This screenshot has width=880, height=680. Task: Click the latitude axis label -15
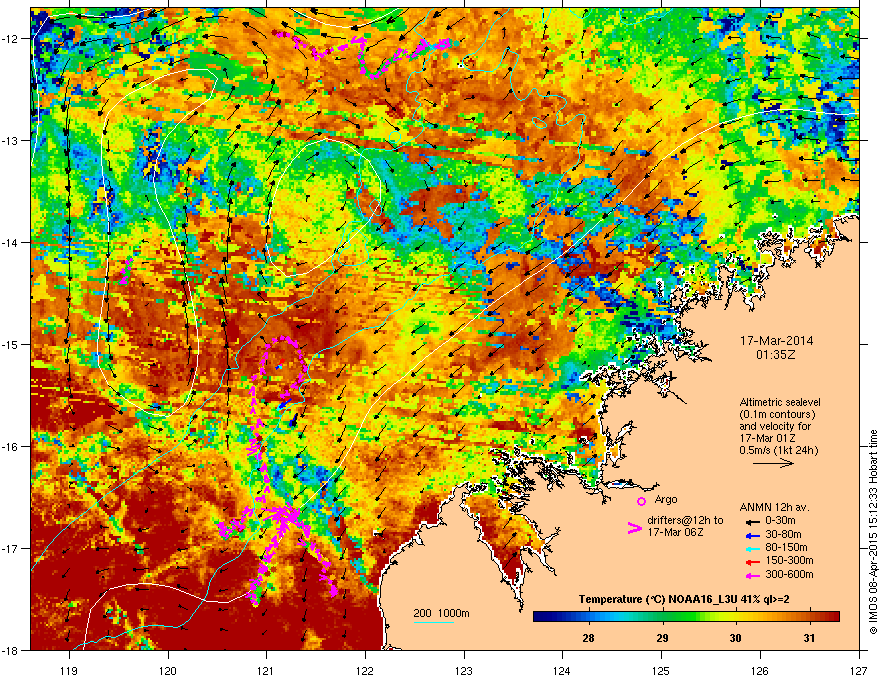10,344
